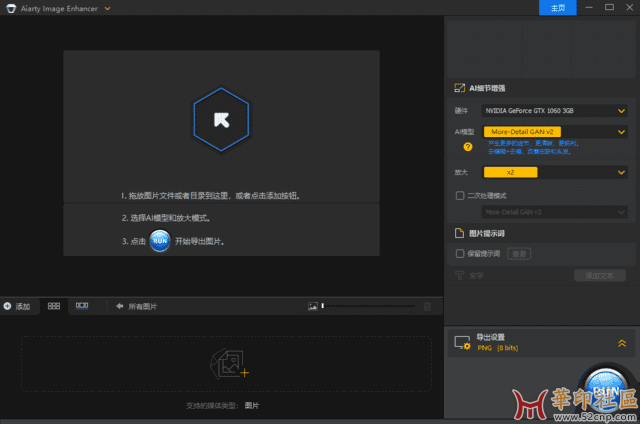Open the Aiarty Image Enhancer title menu arrow
This screenshot has width=640, height=424.
coord(107,8)
